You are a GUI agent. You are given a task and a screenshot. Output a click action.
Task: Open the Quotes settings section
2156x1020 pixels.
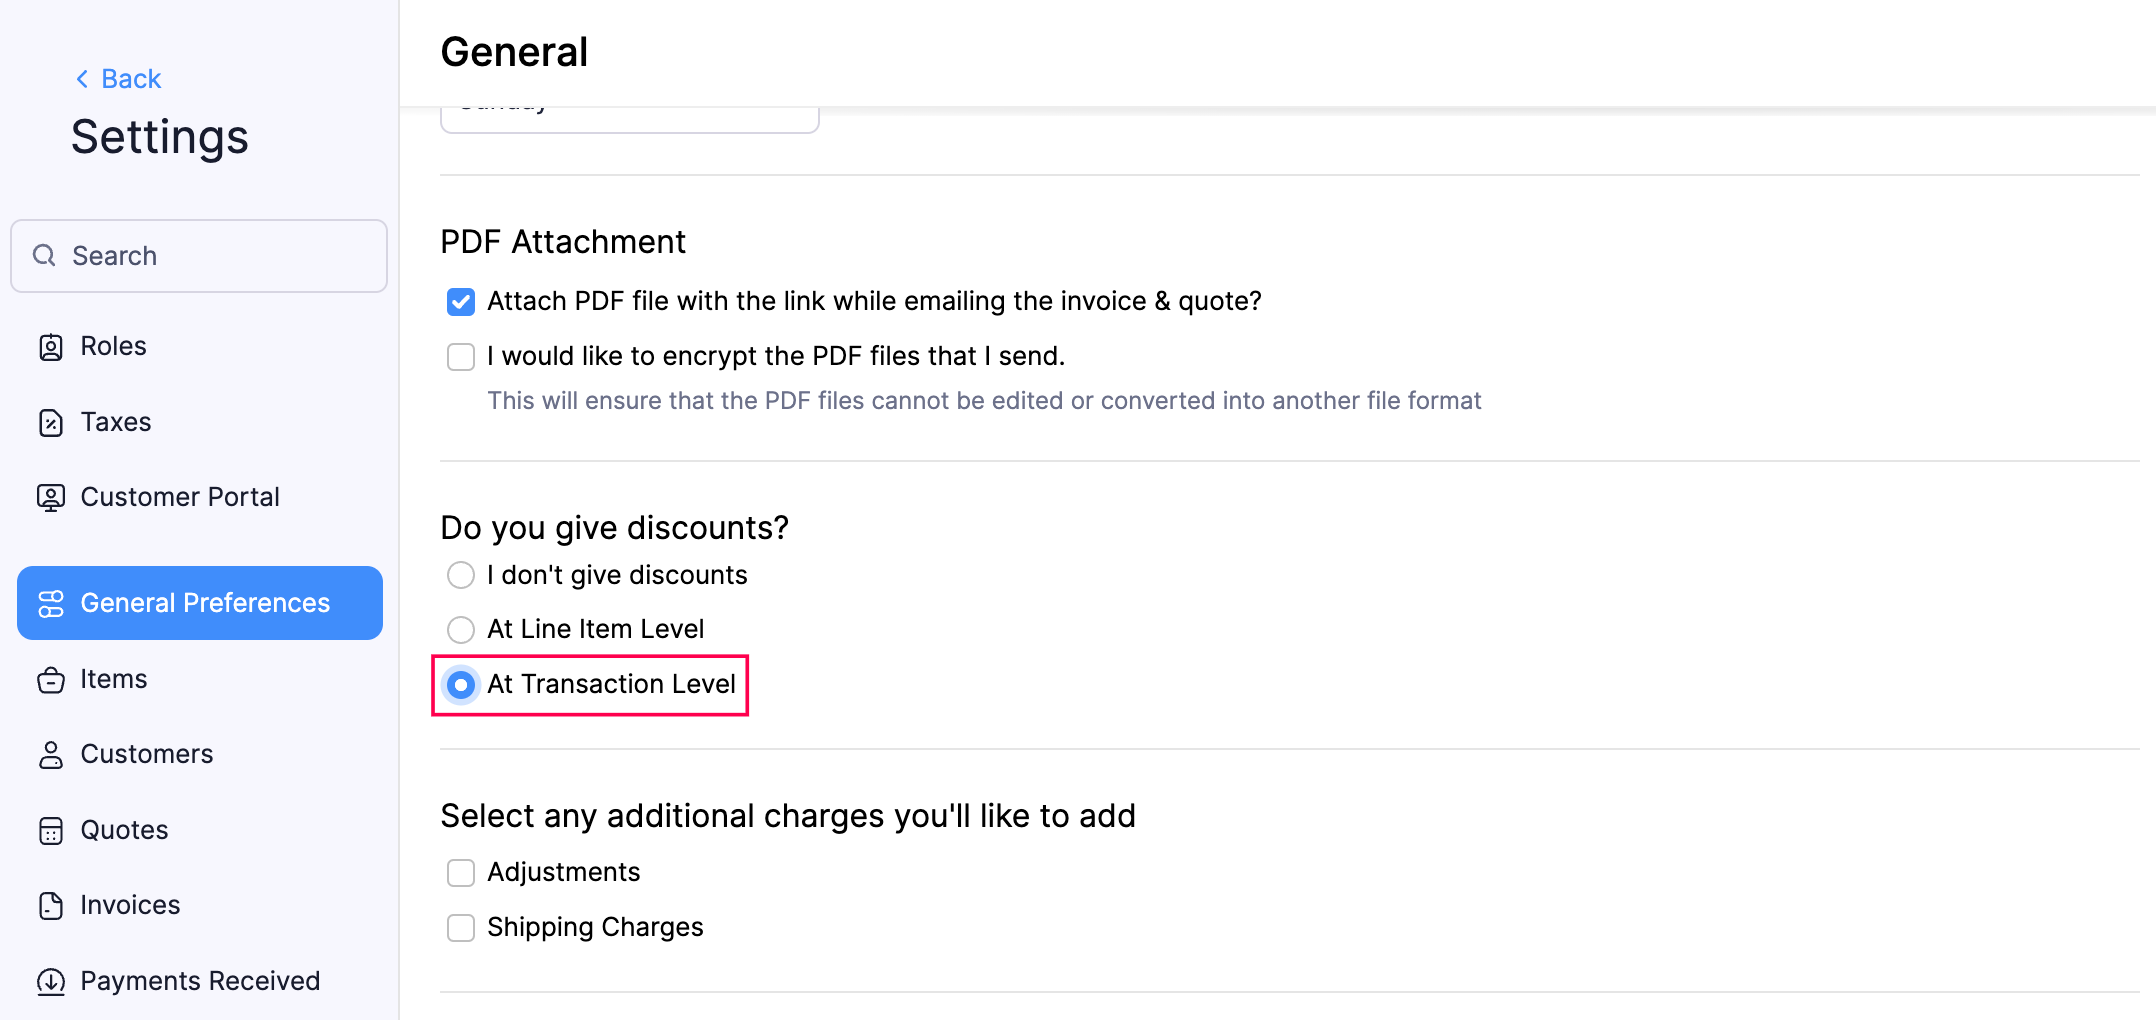123,830
